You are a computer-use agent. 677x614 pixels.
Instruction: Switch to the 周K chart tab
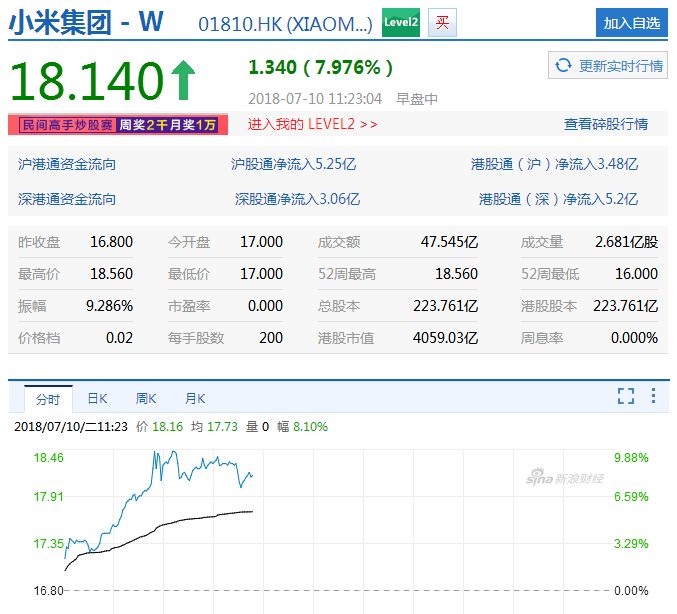(x=146, y=398)
